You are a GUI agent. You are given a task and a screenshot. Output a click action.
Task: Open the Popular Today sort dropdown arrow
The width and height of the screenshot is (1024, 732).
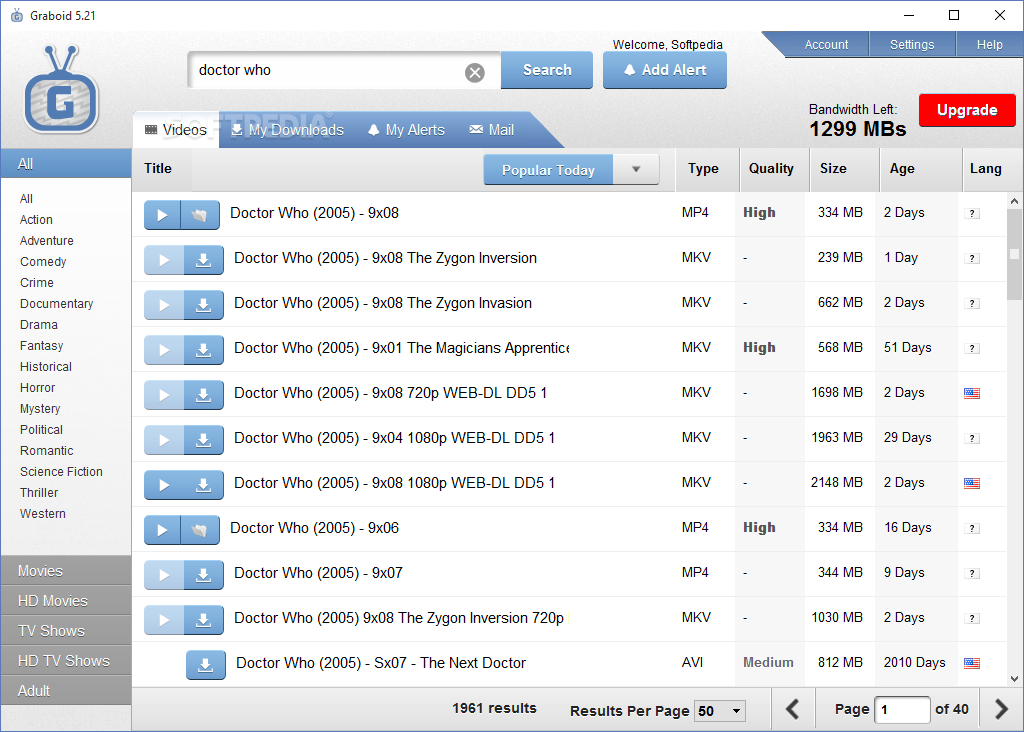pos(636,170)
